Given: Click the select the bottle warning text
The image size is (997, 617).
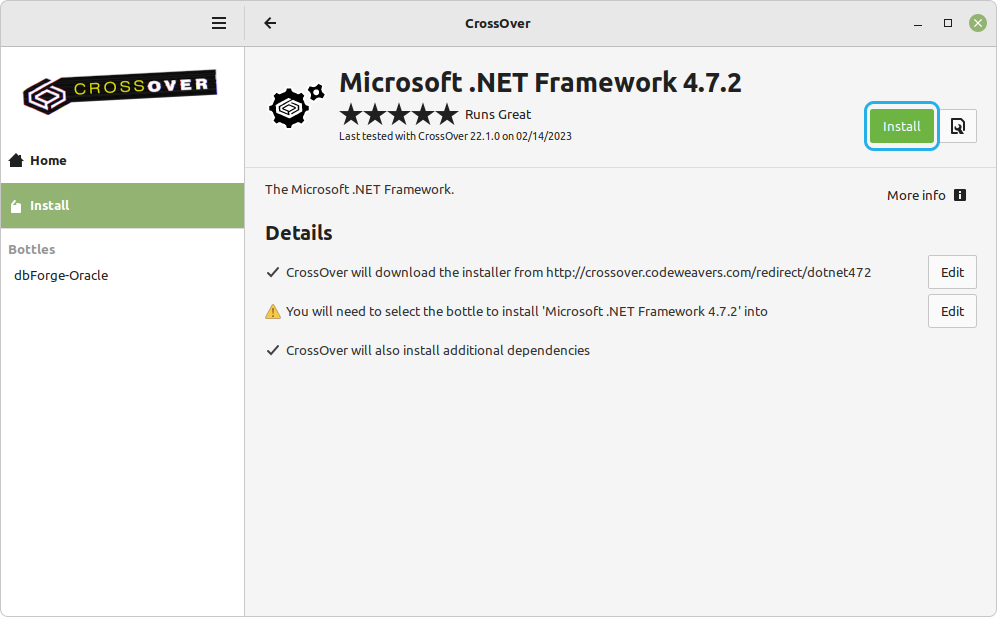Looking at the screenshot, I should tap(526, 312).
